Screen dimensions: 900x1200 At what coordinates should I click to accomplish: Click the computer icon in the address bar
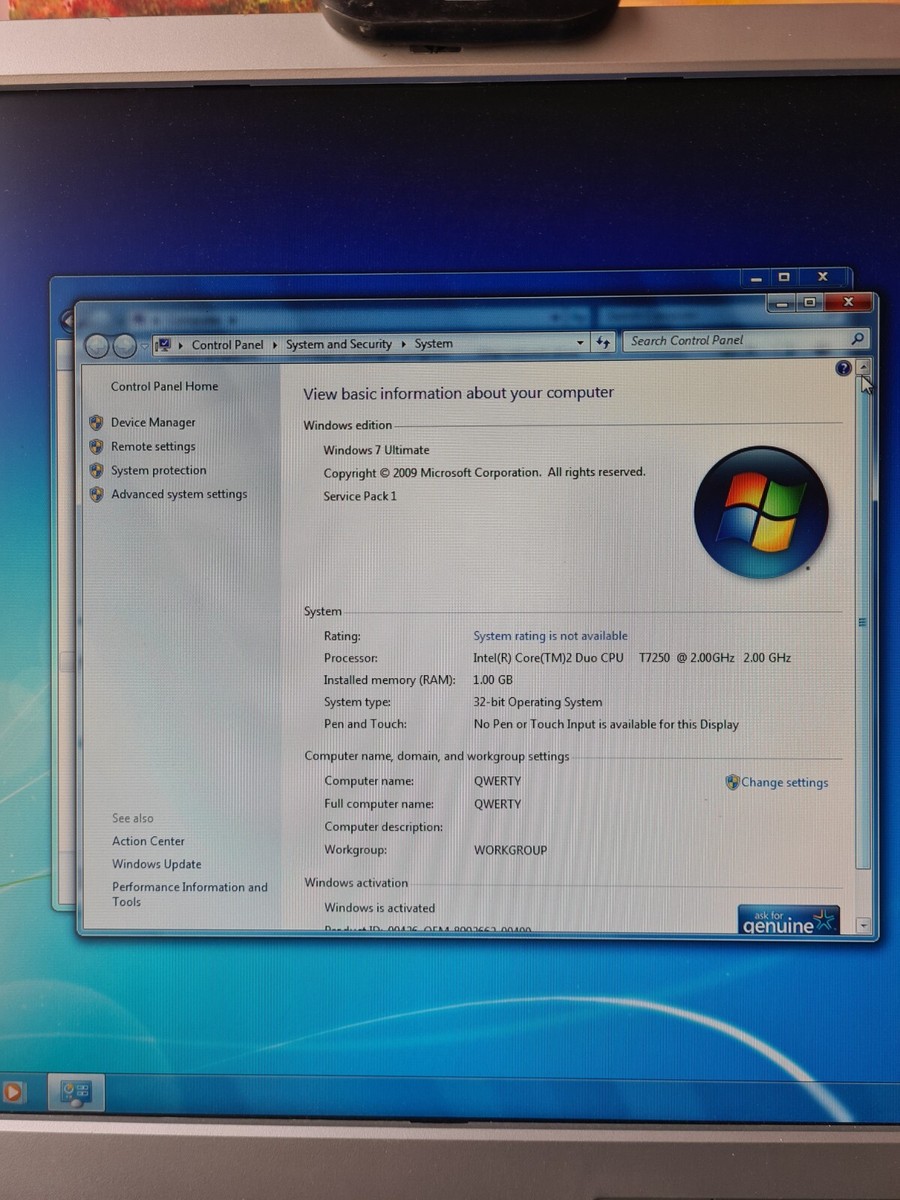(x=163, y=345)
